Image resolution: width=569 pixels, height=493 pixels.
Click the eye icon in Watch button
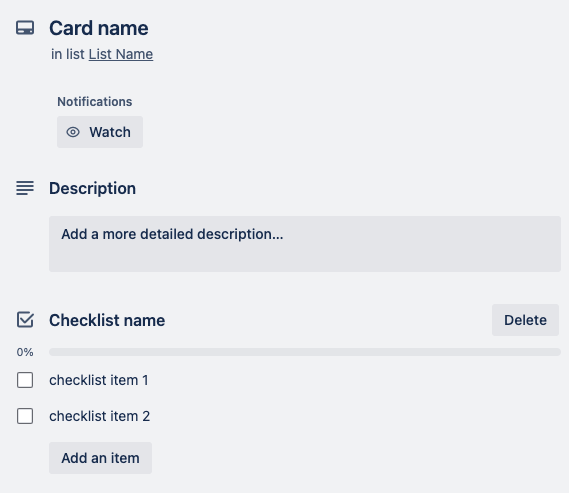click(73, 132)
